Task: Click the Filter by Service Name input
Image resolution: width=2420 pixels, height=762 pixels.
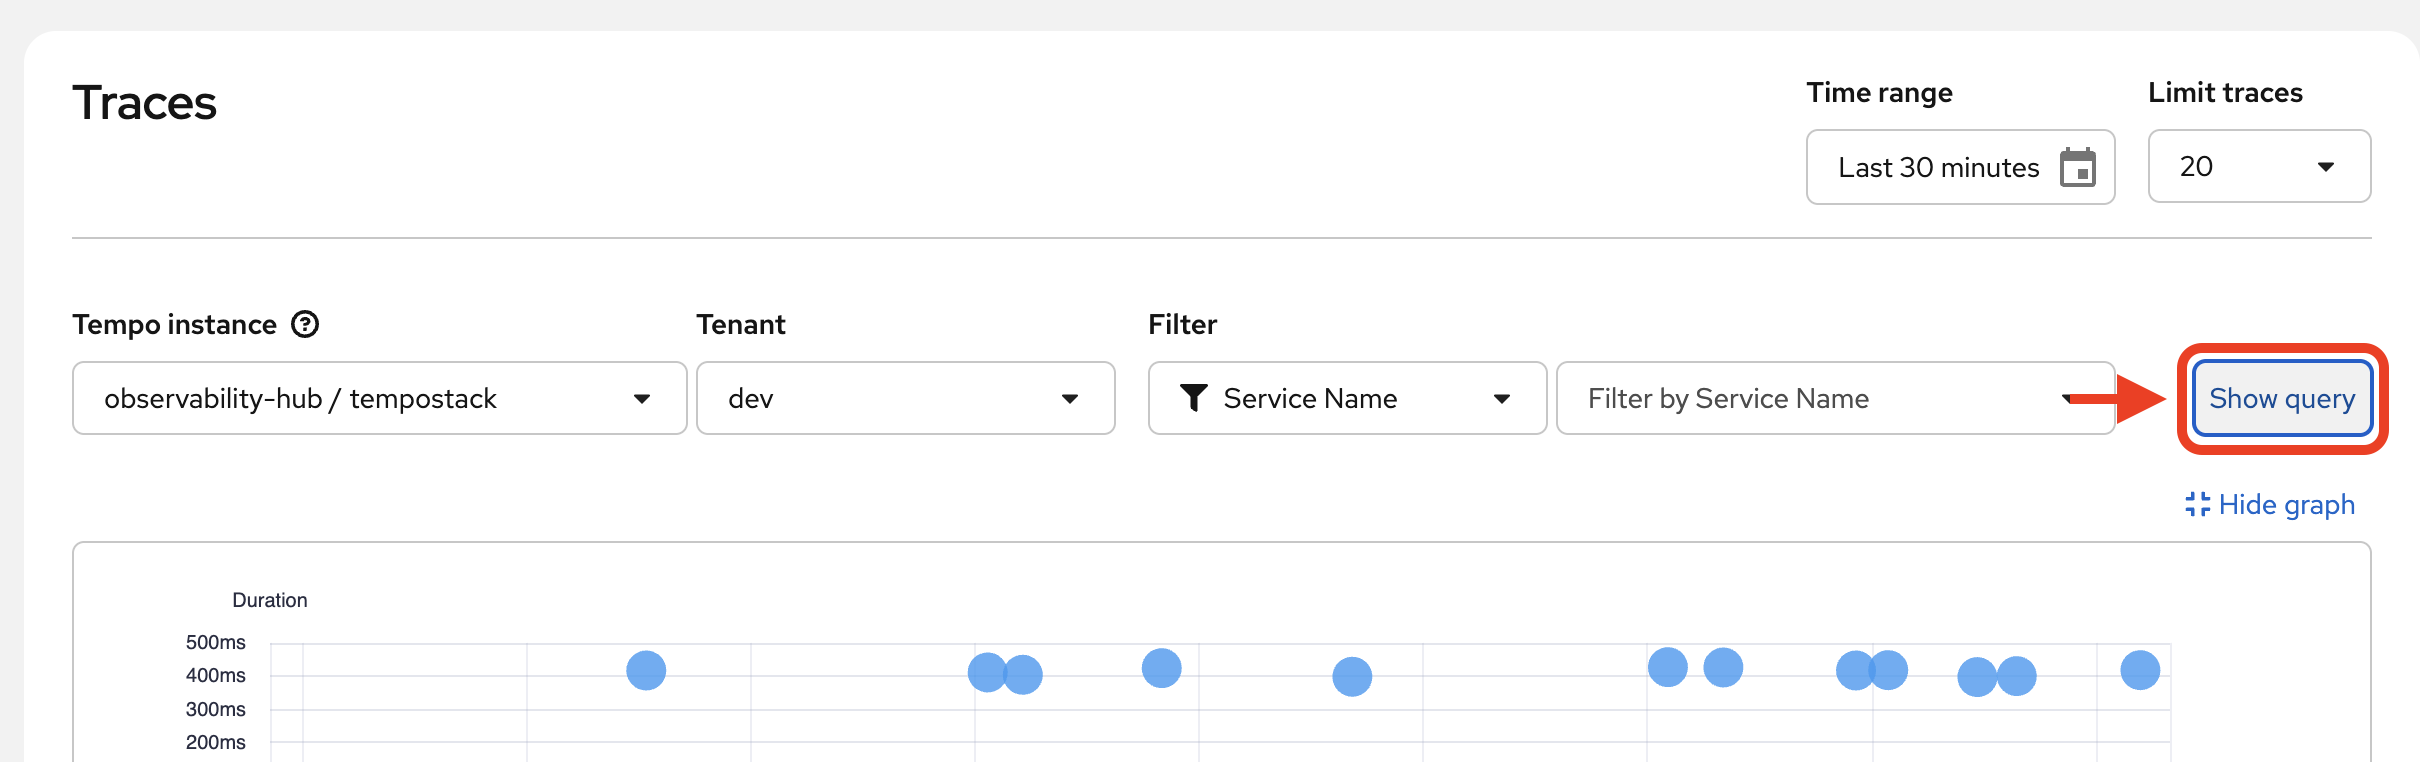Action: pyautogui.click(x=1835, y=398)
